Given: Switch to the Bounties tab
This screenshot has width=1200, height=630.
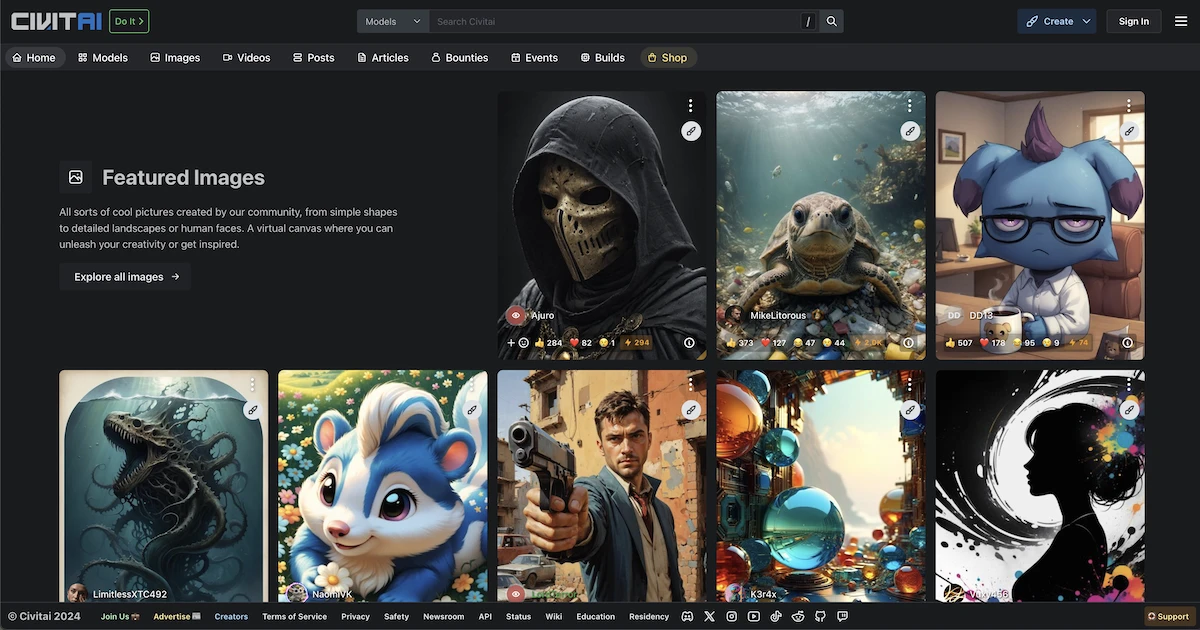Looking at the screenshot, I should coord(459,58).
